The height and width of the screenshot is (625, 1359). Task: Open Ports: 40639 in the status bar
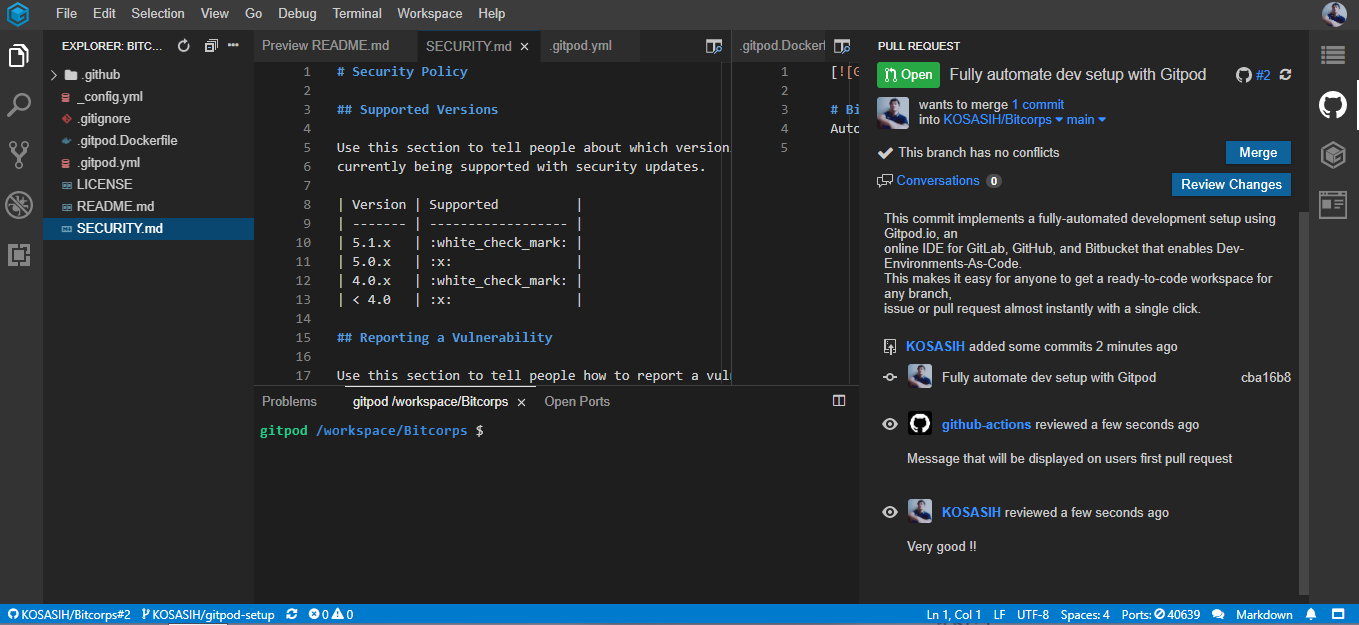tap(1160, 615)
